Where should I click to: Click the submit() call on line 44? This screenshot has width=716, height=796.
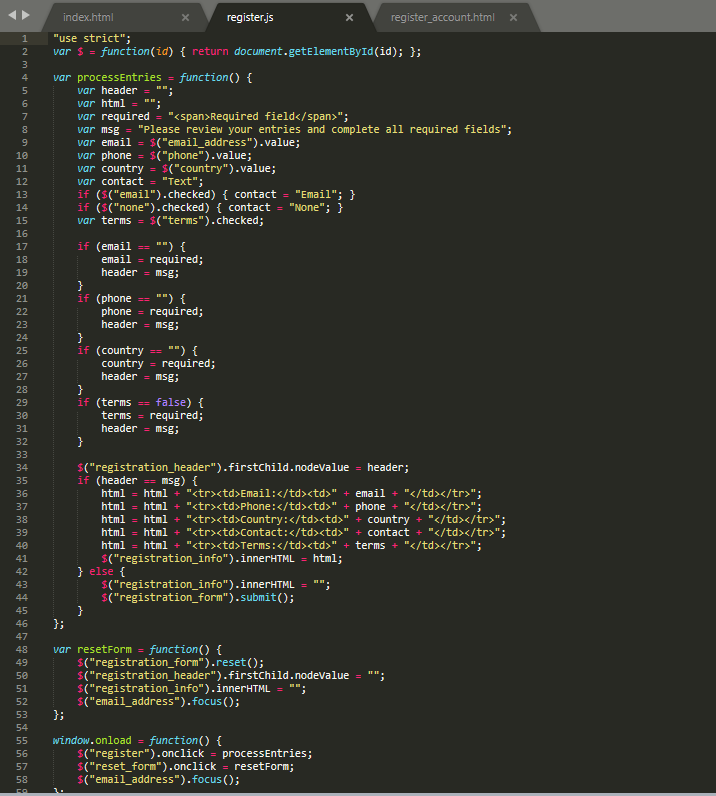click(x=264, y=598)
